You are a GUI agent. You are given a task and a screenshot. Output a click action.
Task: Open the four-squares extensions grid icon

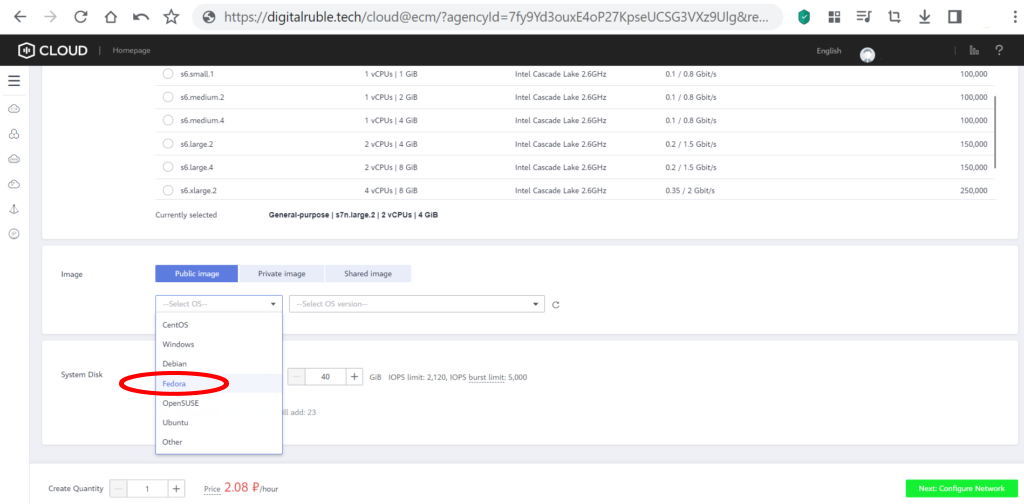834,18
